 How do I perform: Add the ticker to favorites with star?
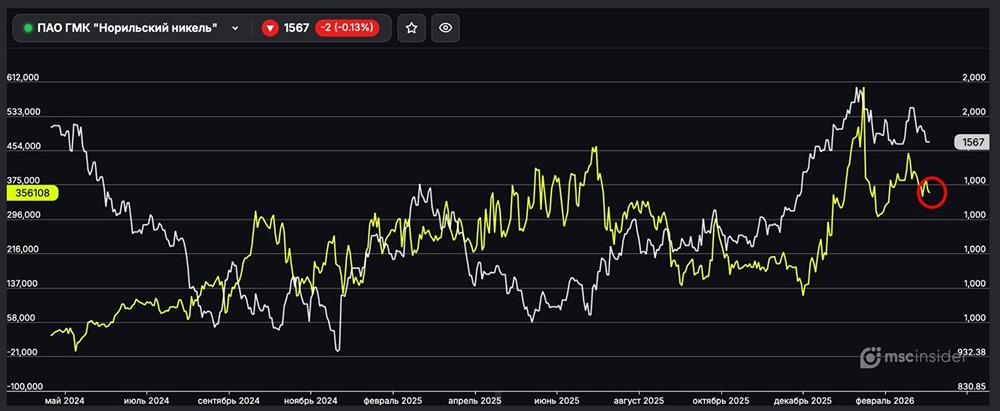click(x=411, y=28)
